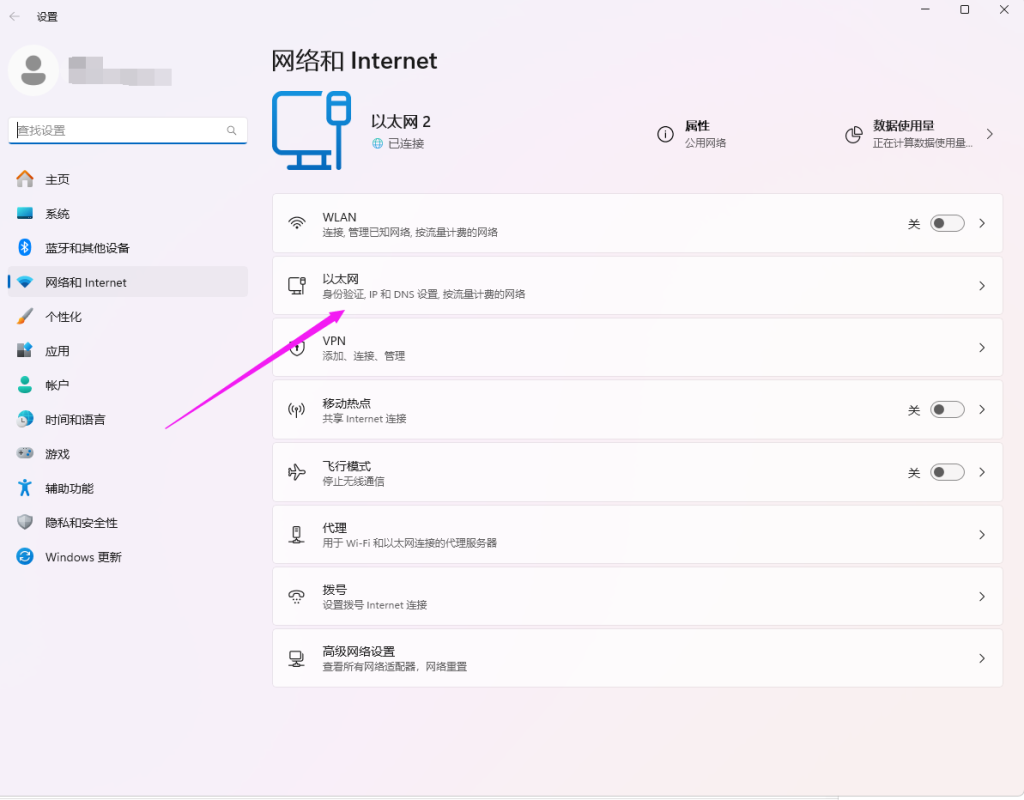1024x800 pixels.
Task: Click the VPN shield icon
Action: [x=297, y=348]
